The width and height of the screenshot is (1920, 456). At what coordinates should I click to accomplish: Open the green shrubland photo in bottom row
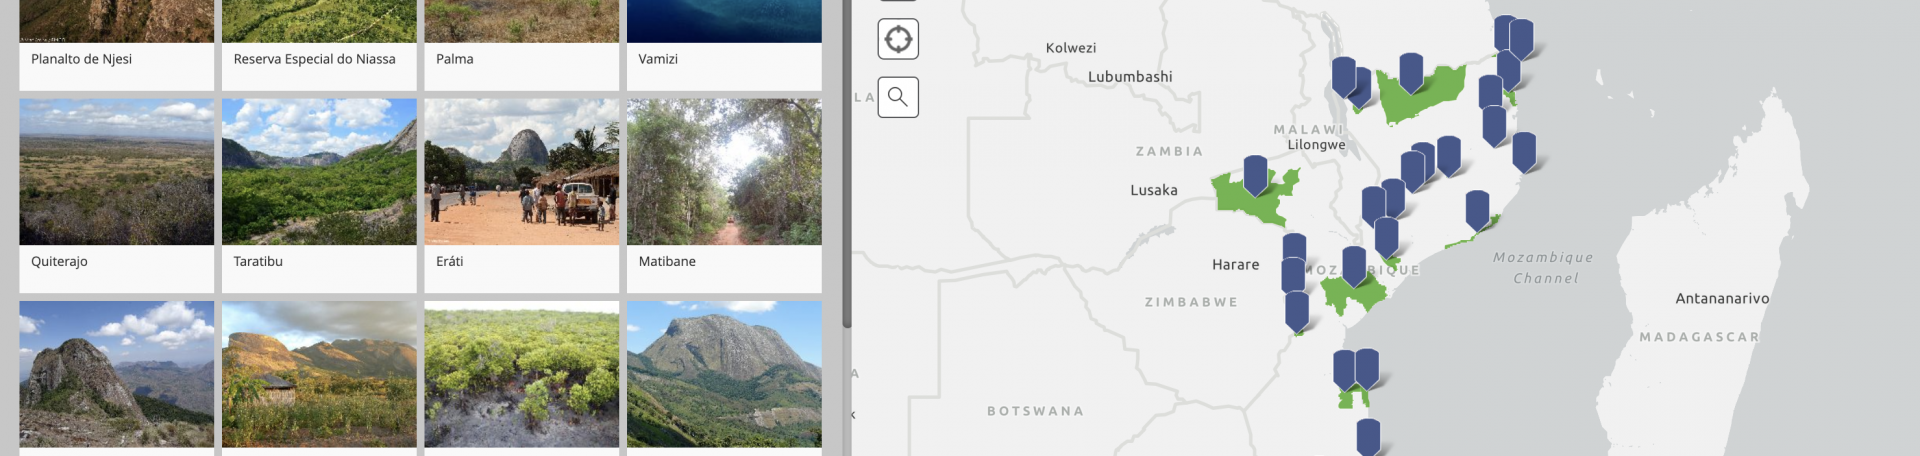pyautogui.click(x=521, y=374)
